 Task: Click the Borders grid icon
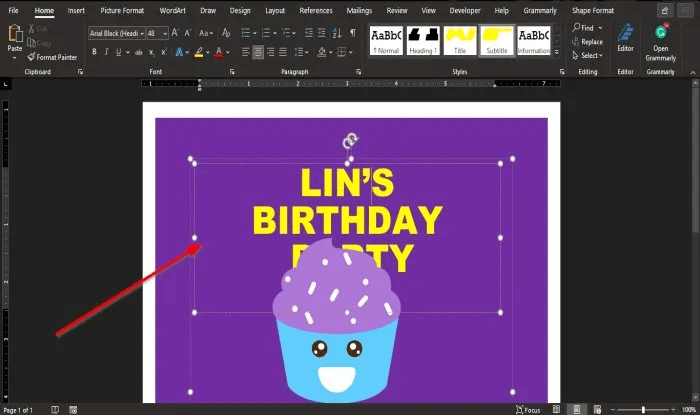[x=342, y=52]
